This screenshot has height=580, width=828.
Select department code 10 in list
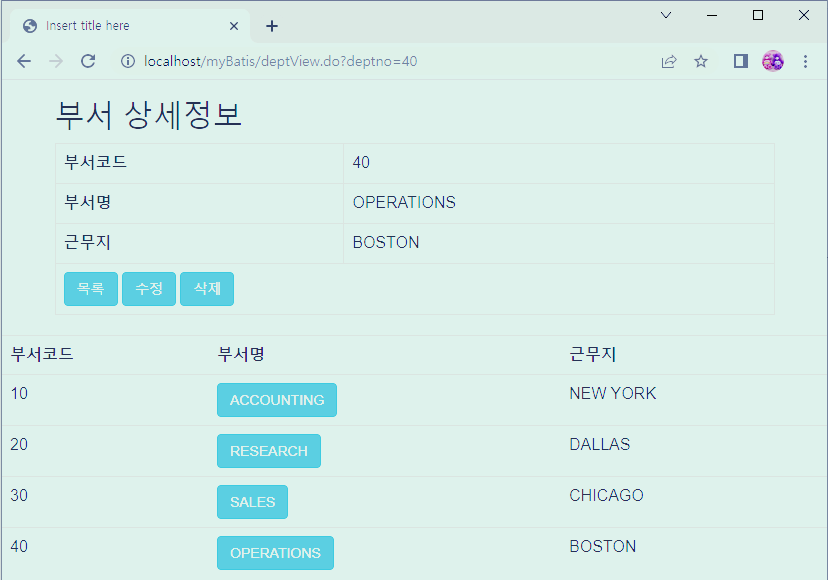19,394
